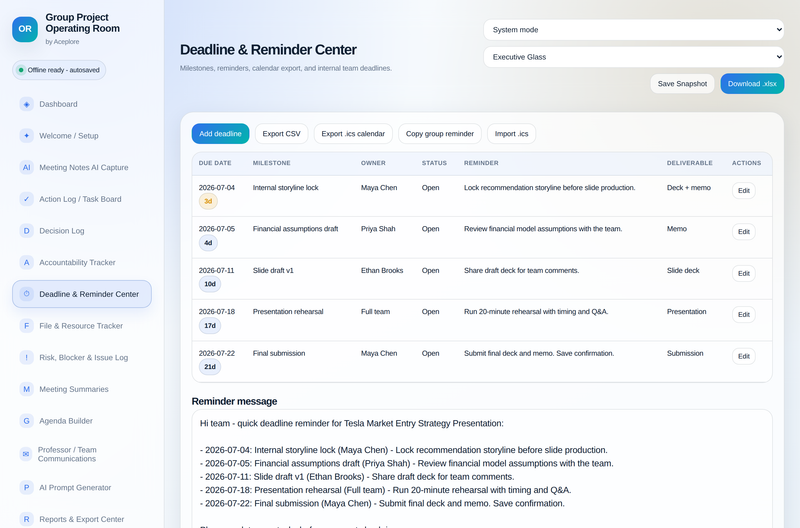Click the green offline-ready status dot
This screenshot has width=800, height=528.
click(x=21, y=70)
